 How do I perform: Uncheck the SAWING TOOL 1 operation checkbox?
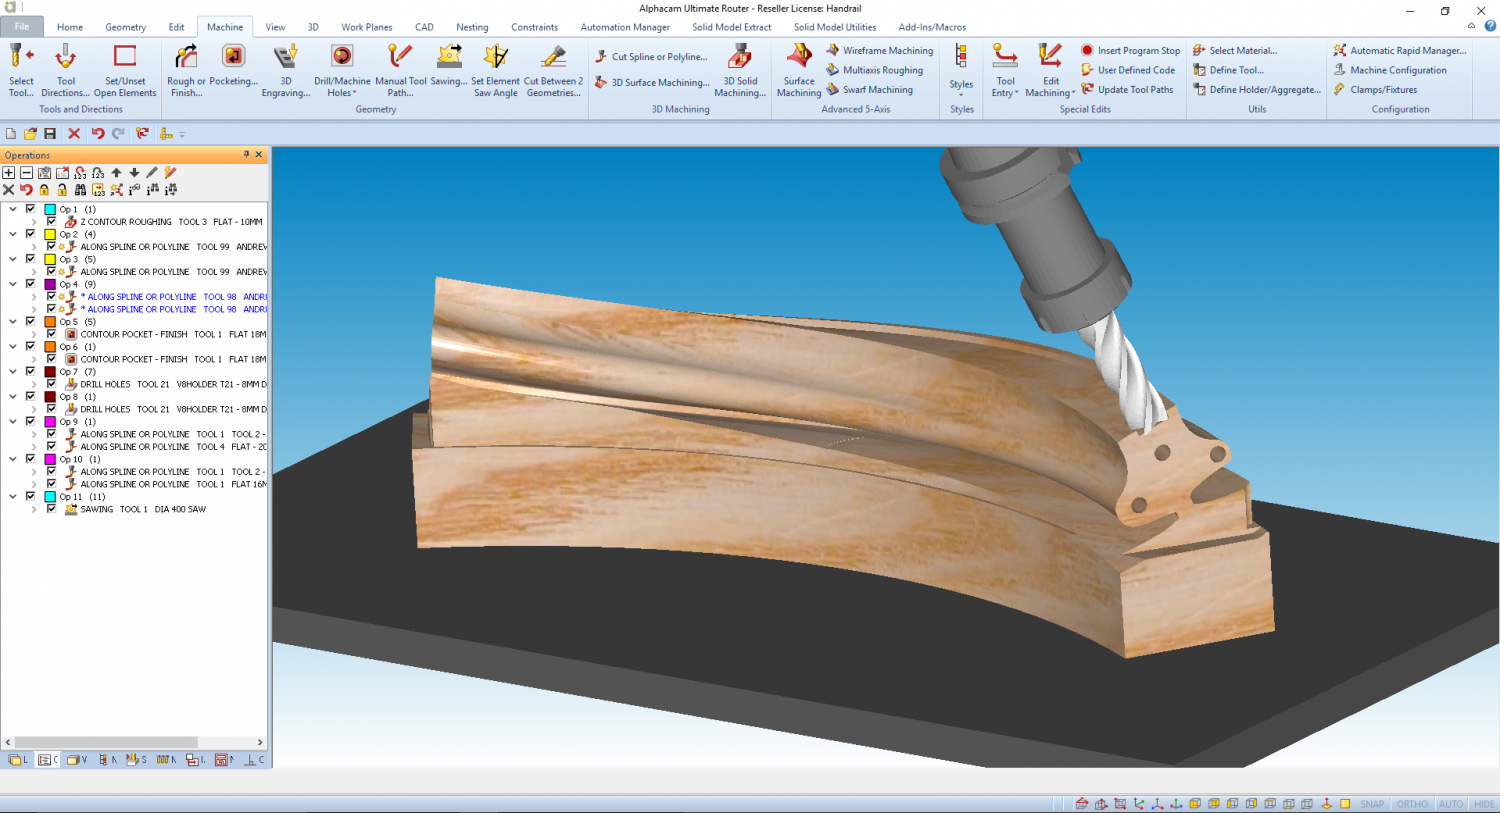[x=51, y=509]
